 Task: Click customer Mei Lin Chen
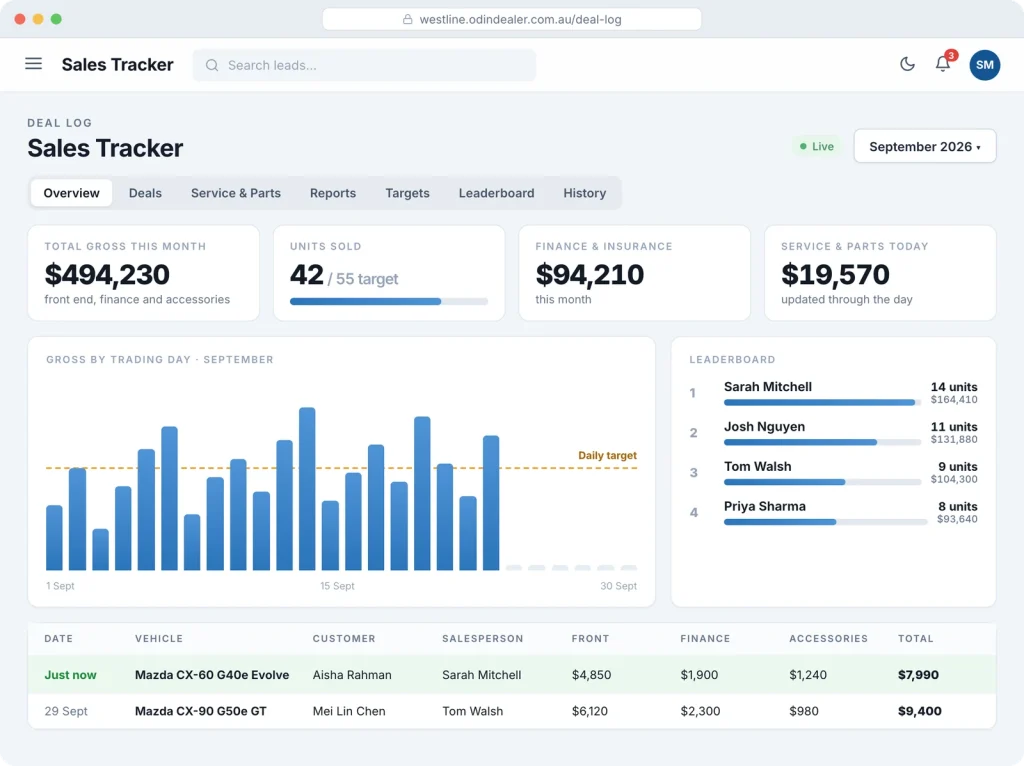pos(349,711)
